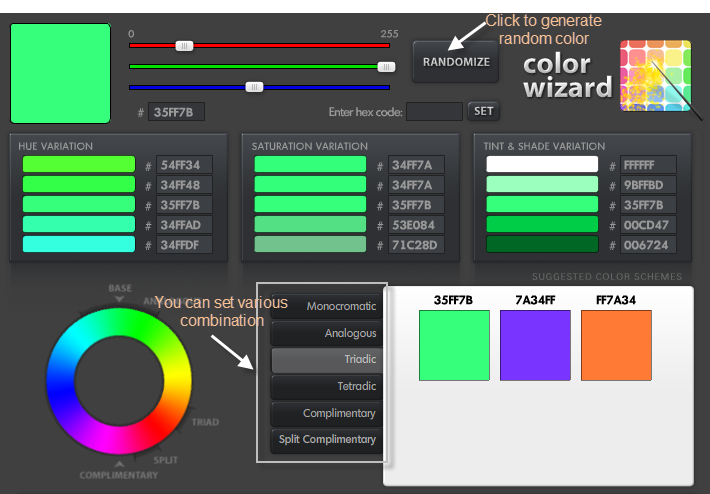Screen dimensions: 710x494
Task: Pick the dark green 006724 shade swatch
Action: pyautogui.click(x=542, y=245)
